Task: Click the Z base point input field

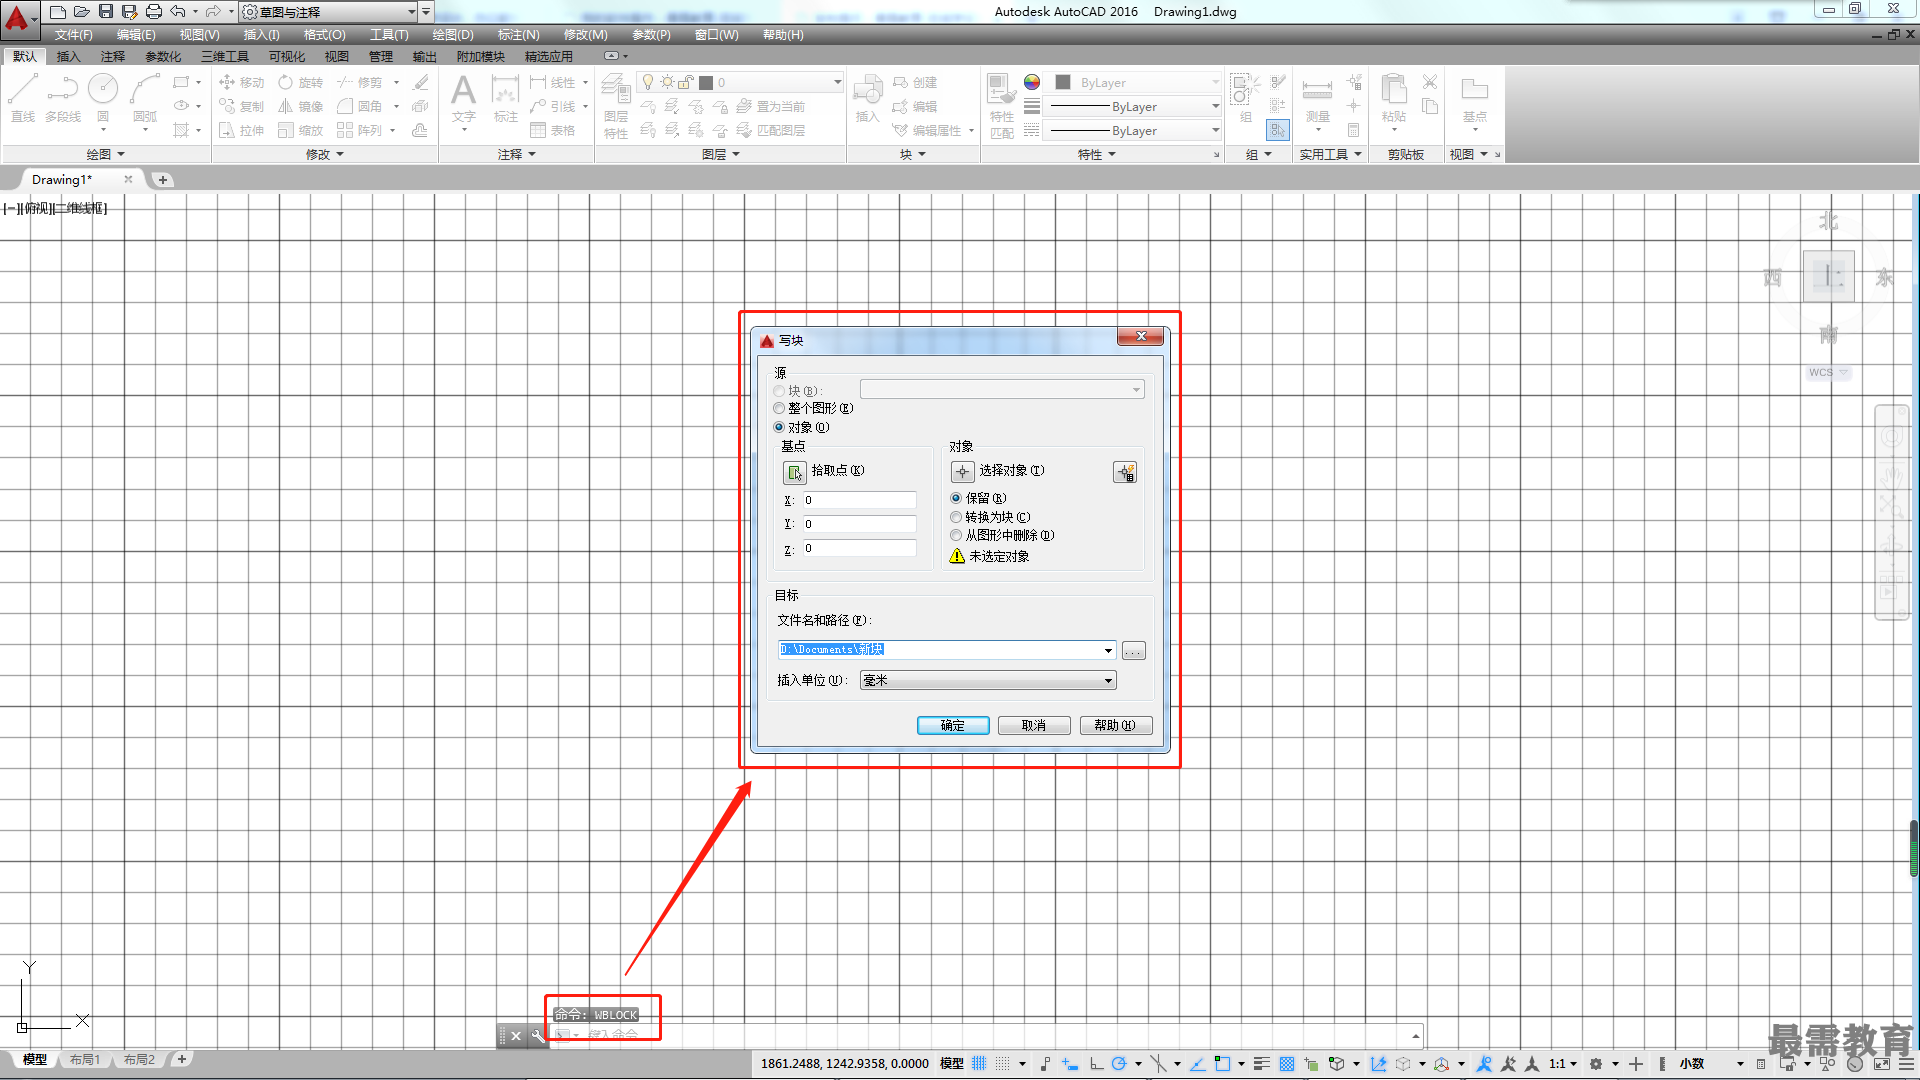Action: click(859, 548)
